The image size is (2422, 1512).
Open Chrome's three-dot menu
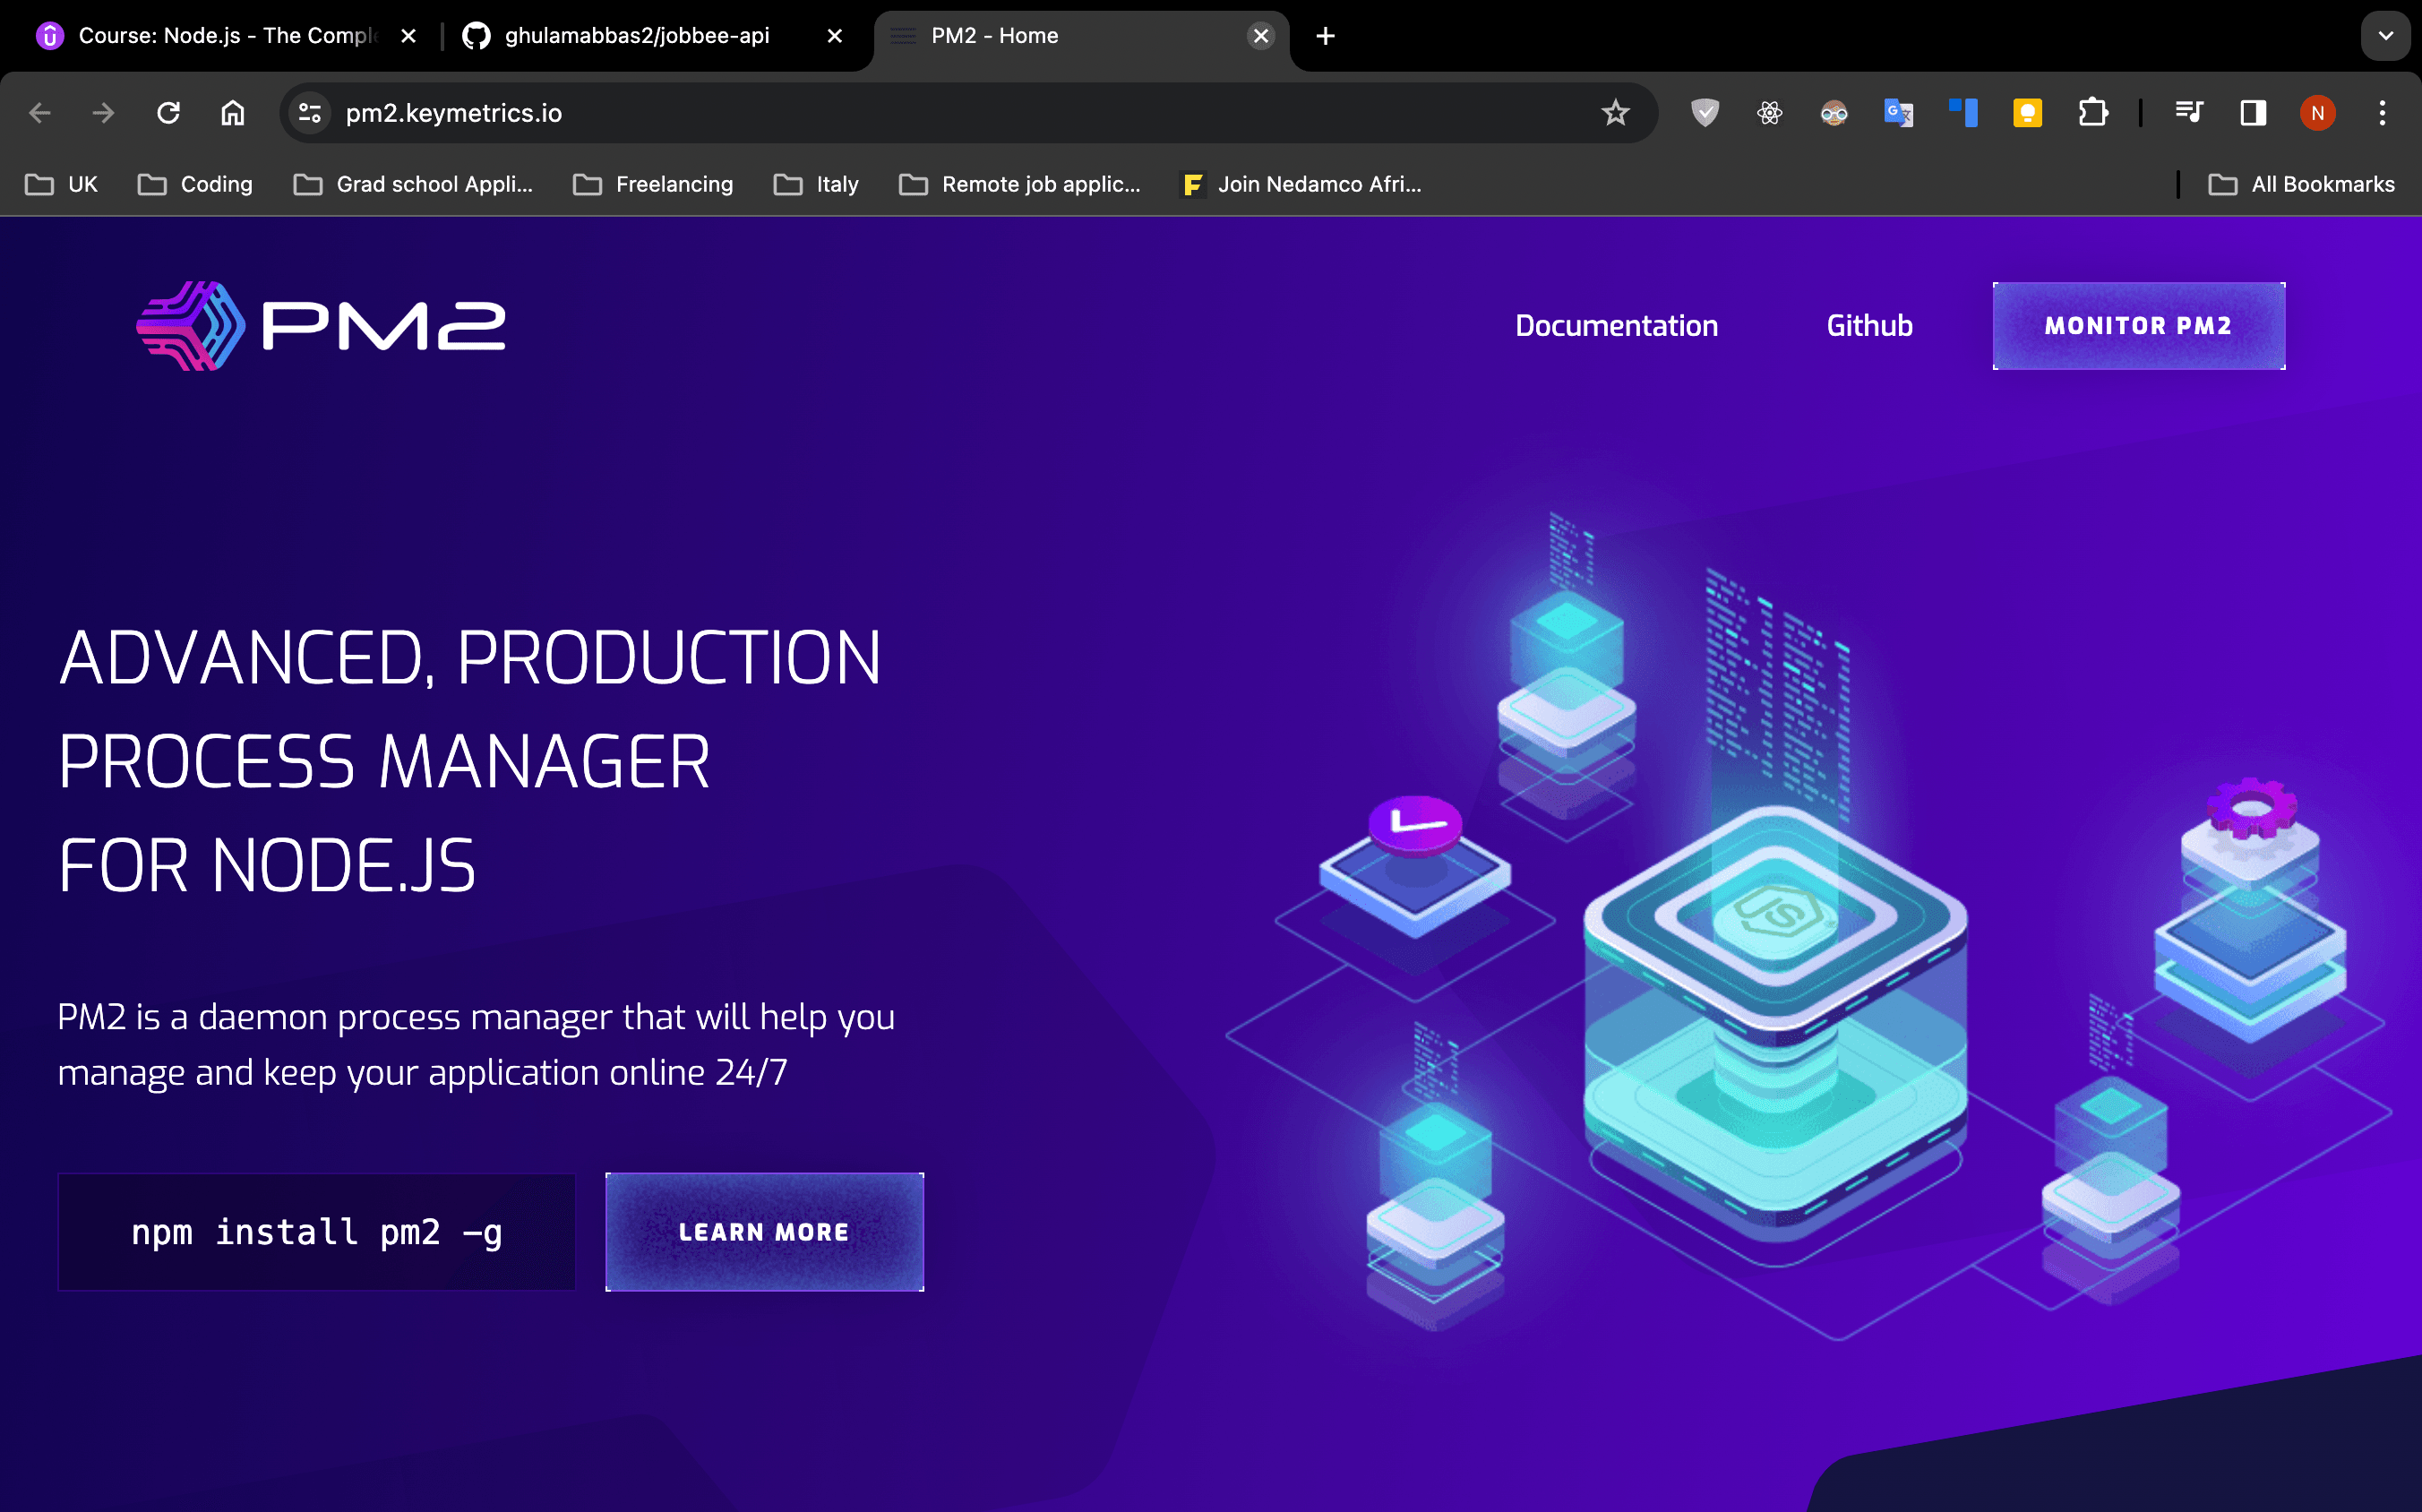[x=2383, y=113]
